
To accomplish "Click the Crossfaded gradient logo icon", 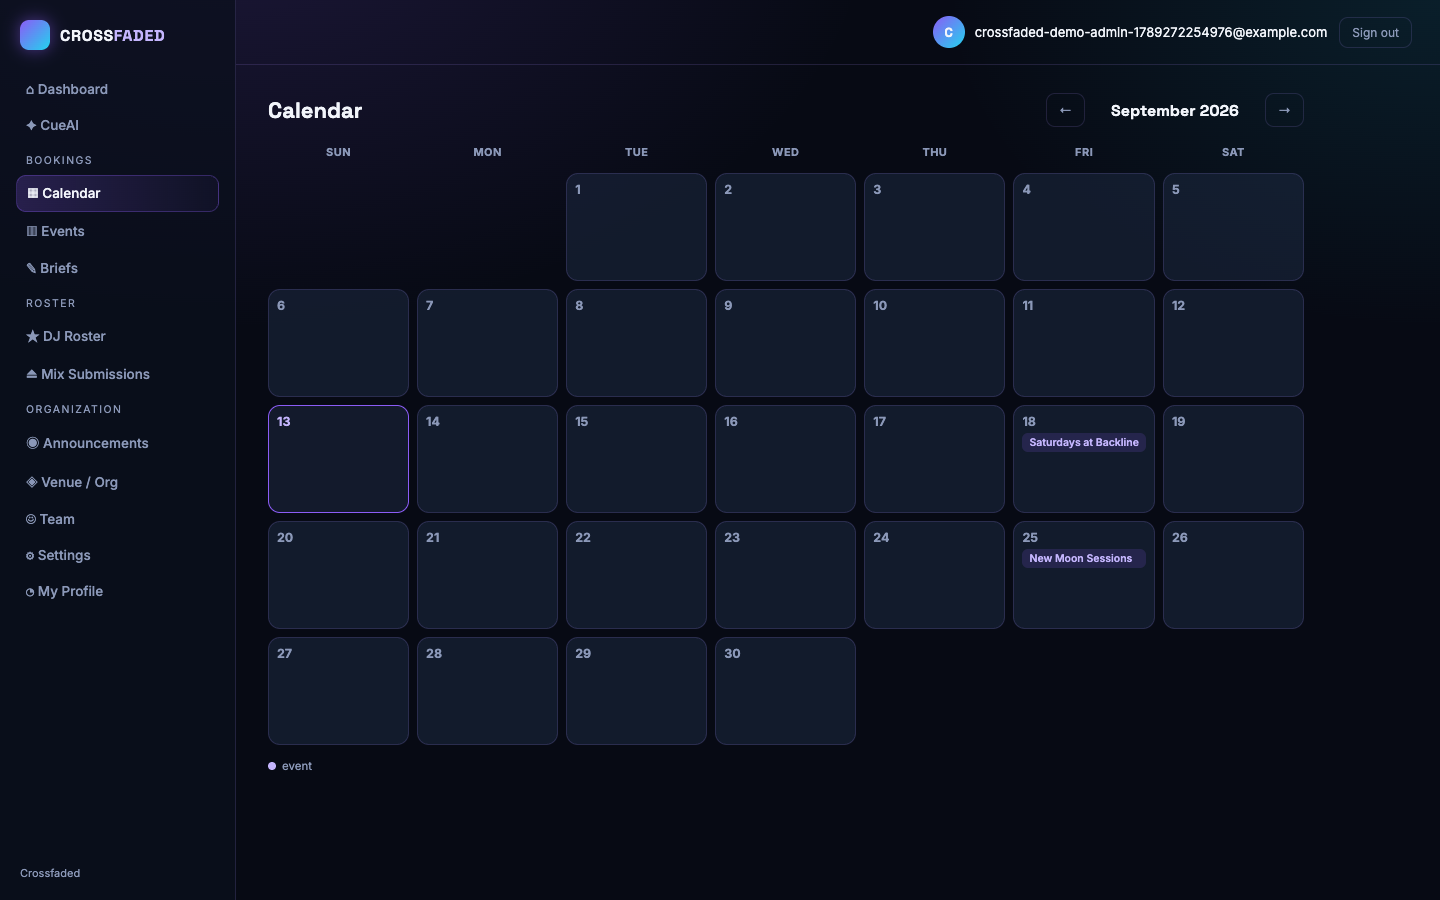I will point(35,35).
